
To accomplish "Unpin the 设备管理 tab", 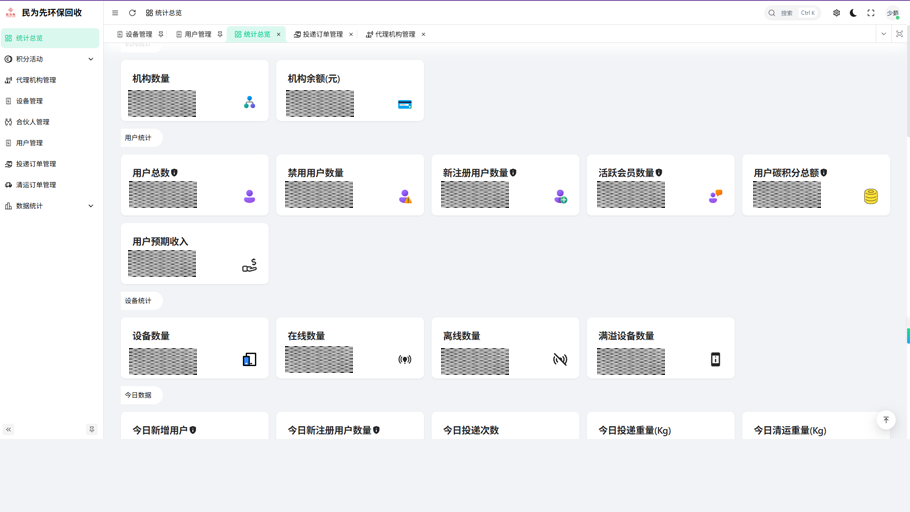I will 161,34.
